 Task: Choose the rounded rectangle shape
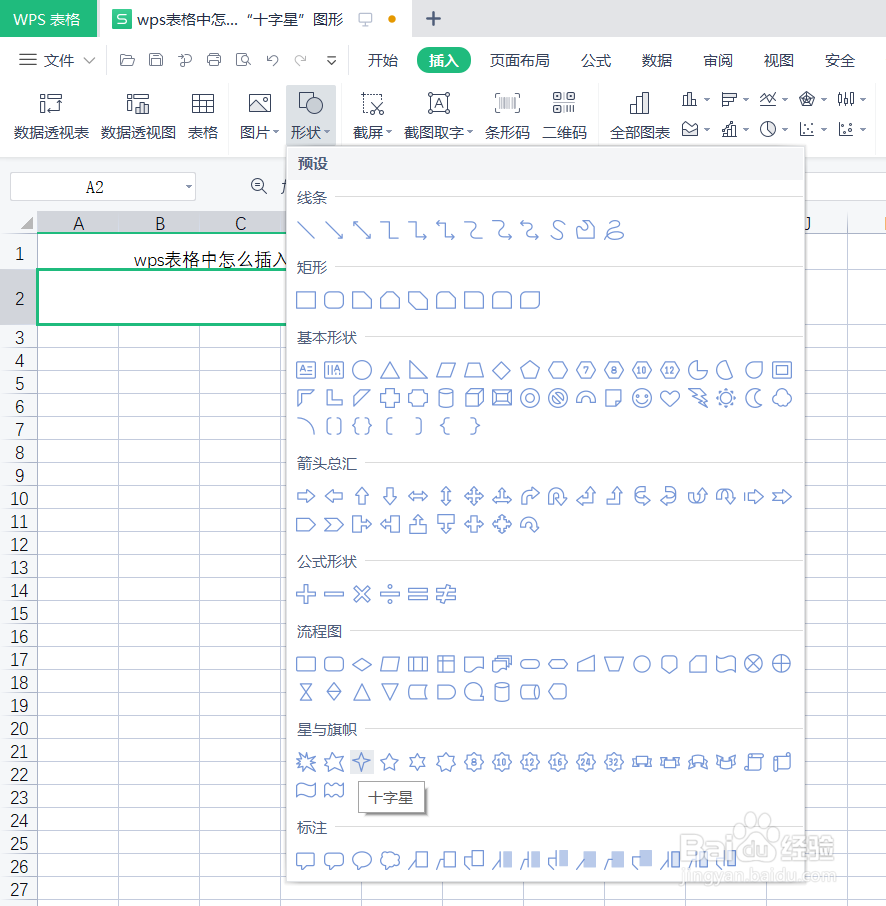[x=334, y=300]
